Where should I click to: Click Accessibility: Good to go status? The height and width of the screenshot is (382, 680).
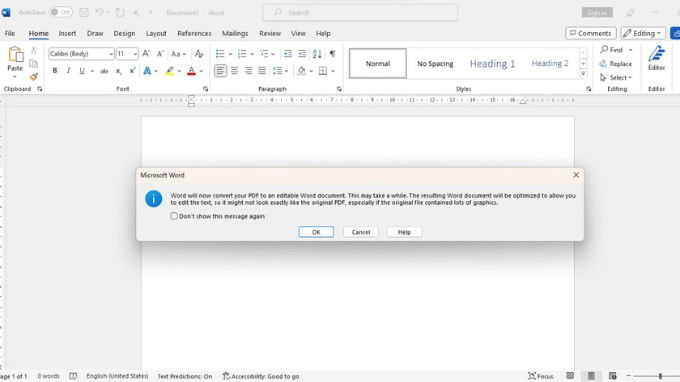(261, 376)
